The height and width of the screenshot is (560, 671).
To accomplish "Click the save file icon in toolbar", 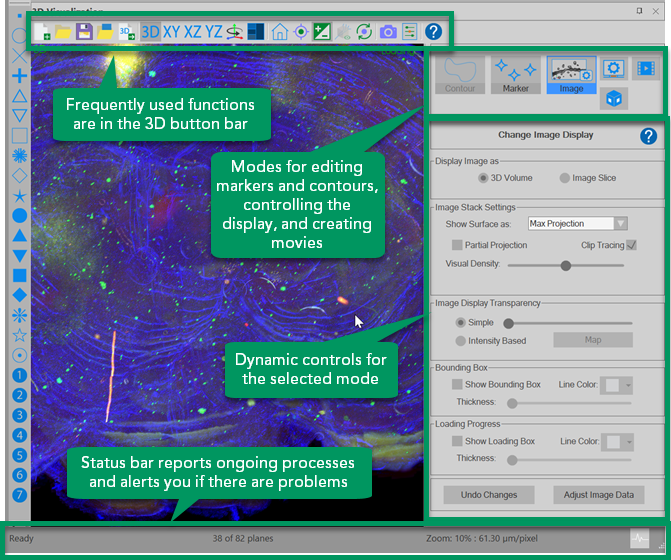I will pos(84,32).
